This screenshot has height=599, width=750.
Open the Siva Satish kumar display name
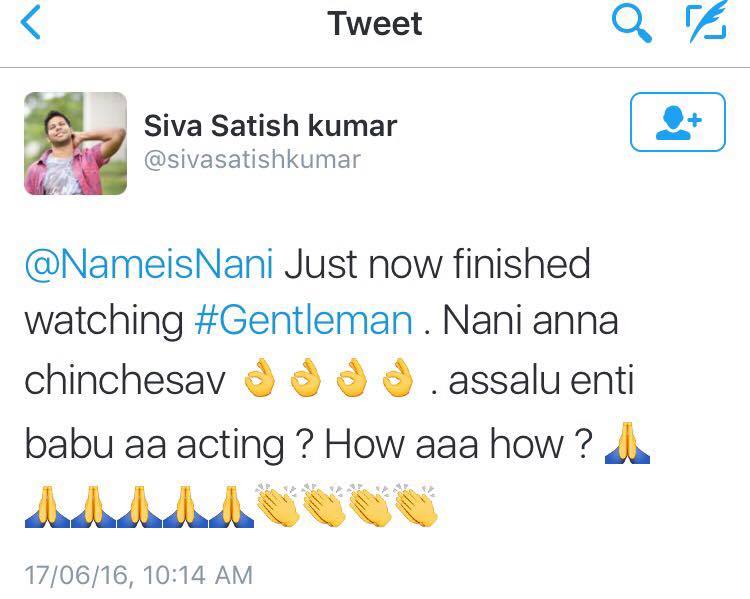(x=270, y=126)
